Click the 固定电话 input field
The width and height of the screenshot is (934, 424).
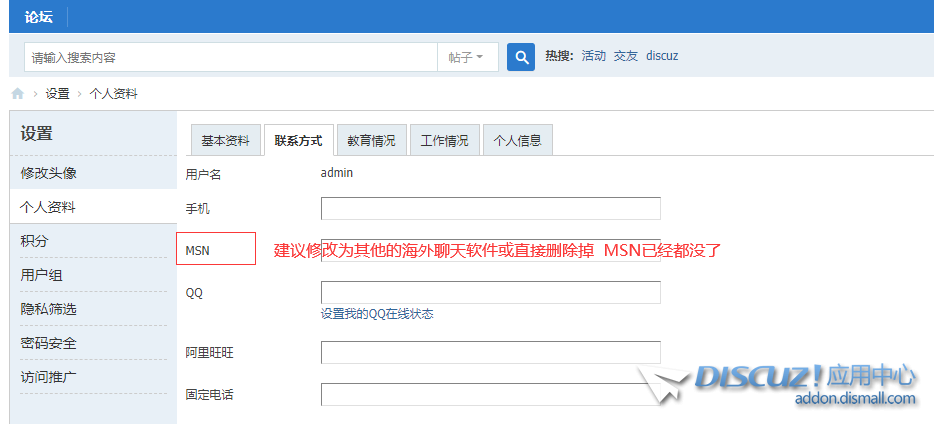click(x=491, y=394)
